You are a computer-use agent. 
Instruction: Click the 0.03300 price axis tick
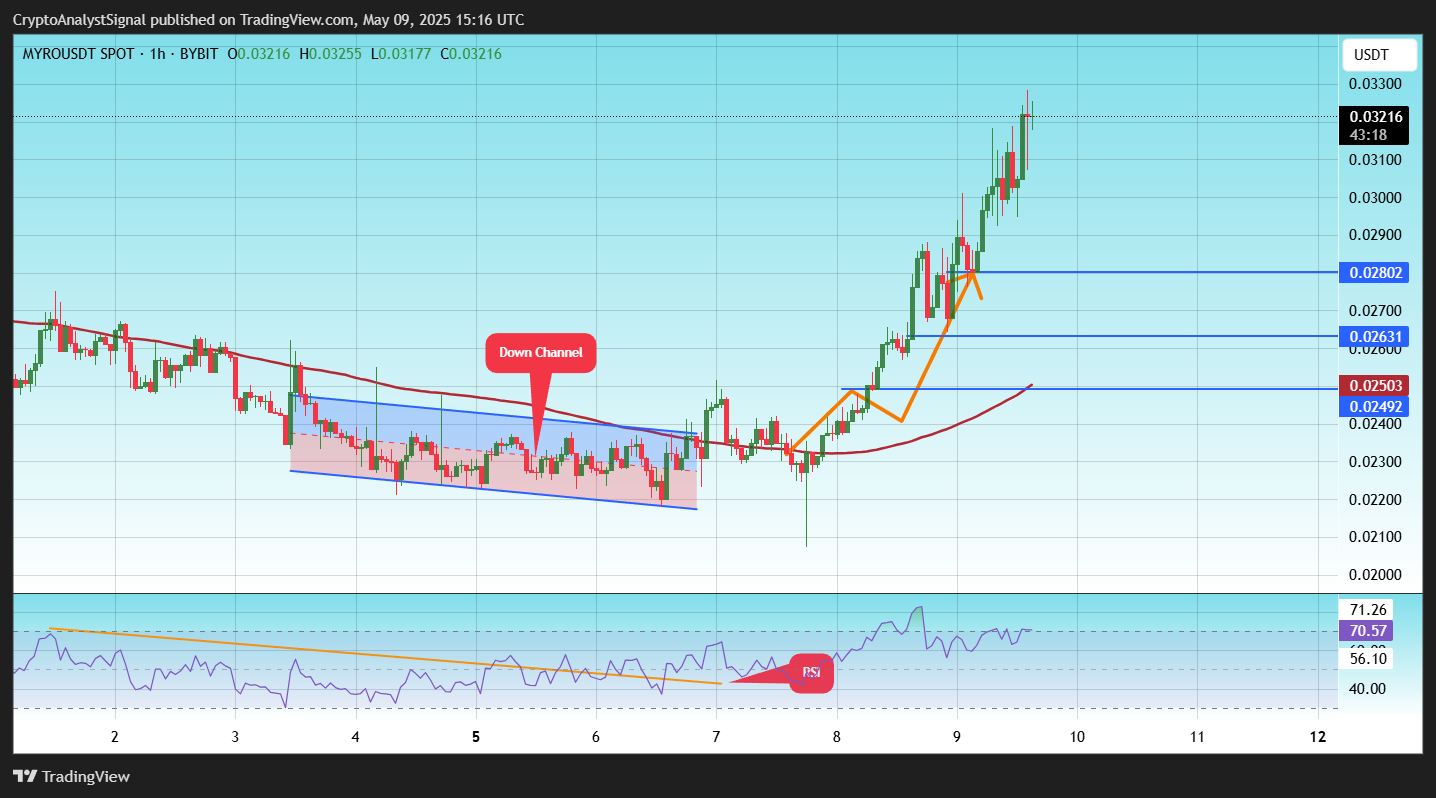[1376, 85]
